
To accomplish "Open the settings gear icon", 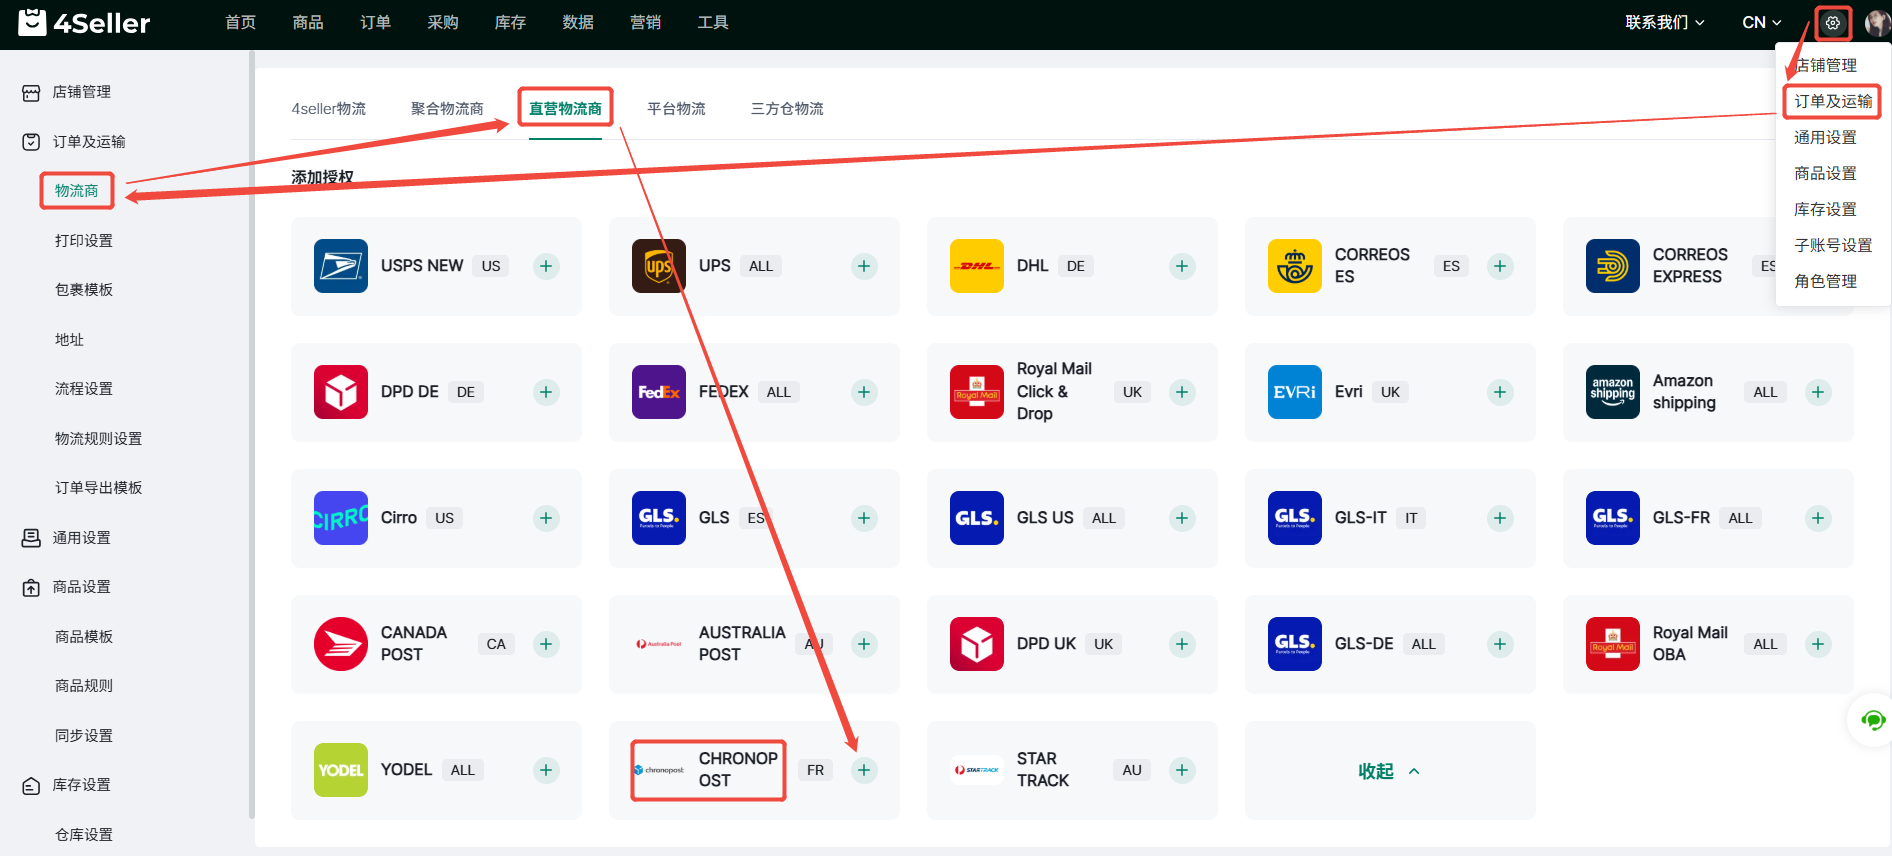I will click(x=1832, y=22).
